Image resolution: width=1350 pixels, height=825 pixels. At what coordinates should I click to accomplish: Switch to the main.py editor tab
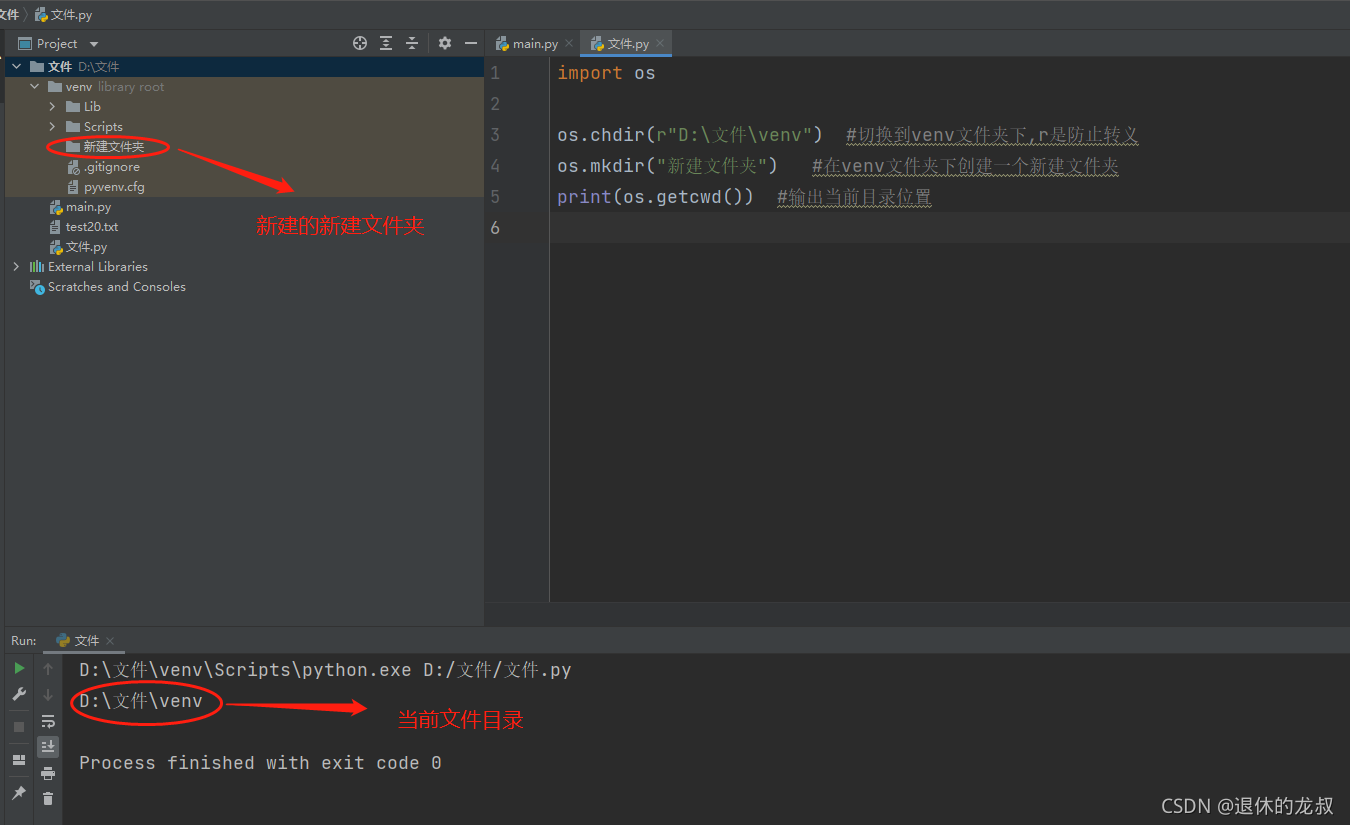(535, 43)
